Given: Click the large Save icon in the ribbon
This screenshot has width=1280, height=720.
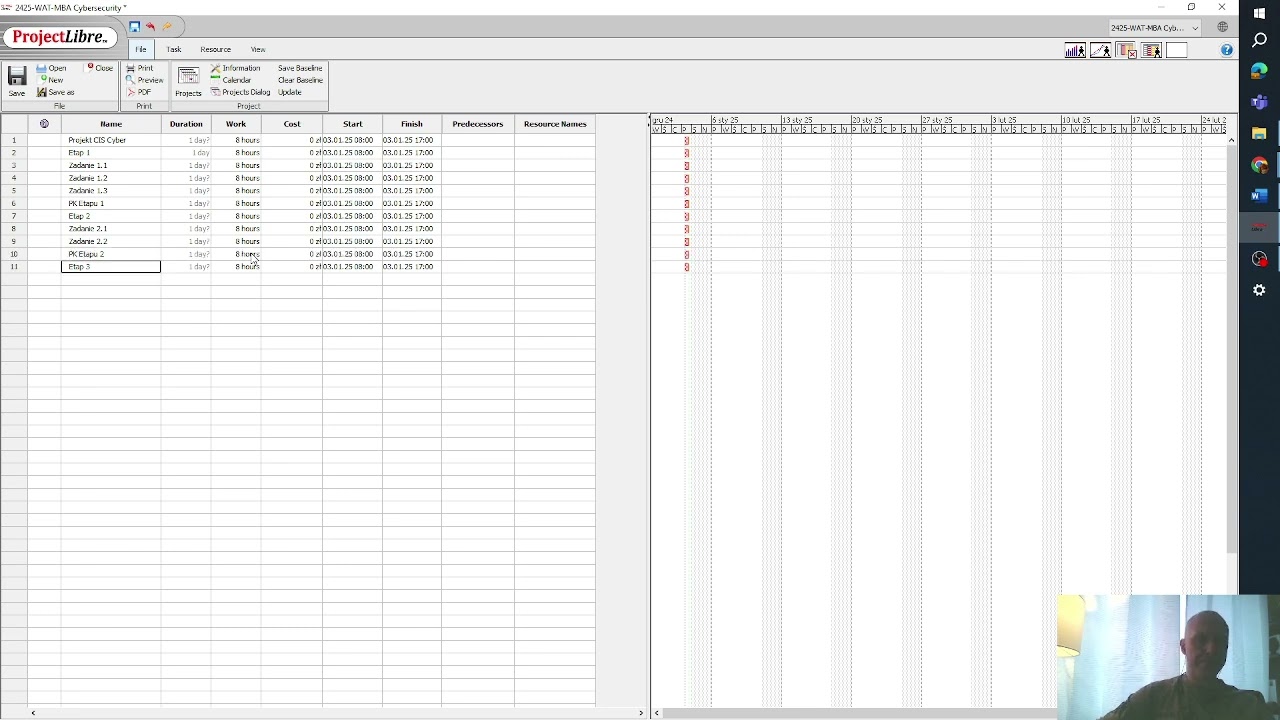Looking at the screenshot, I should (x=17, y=80).
